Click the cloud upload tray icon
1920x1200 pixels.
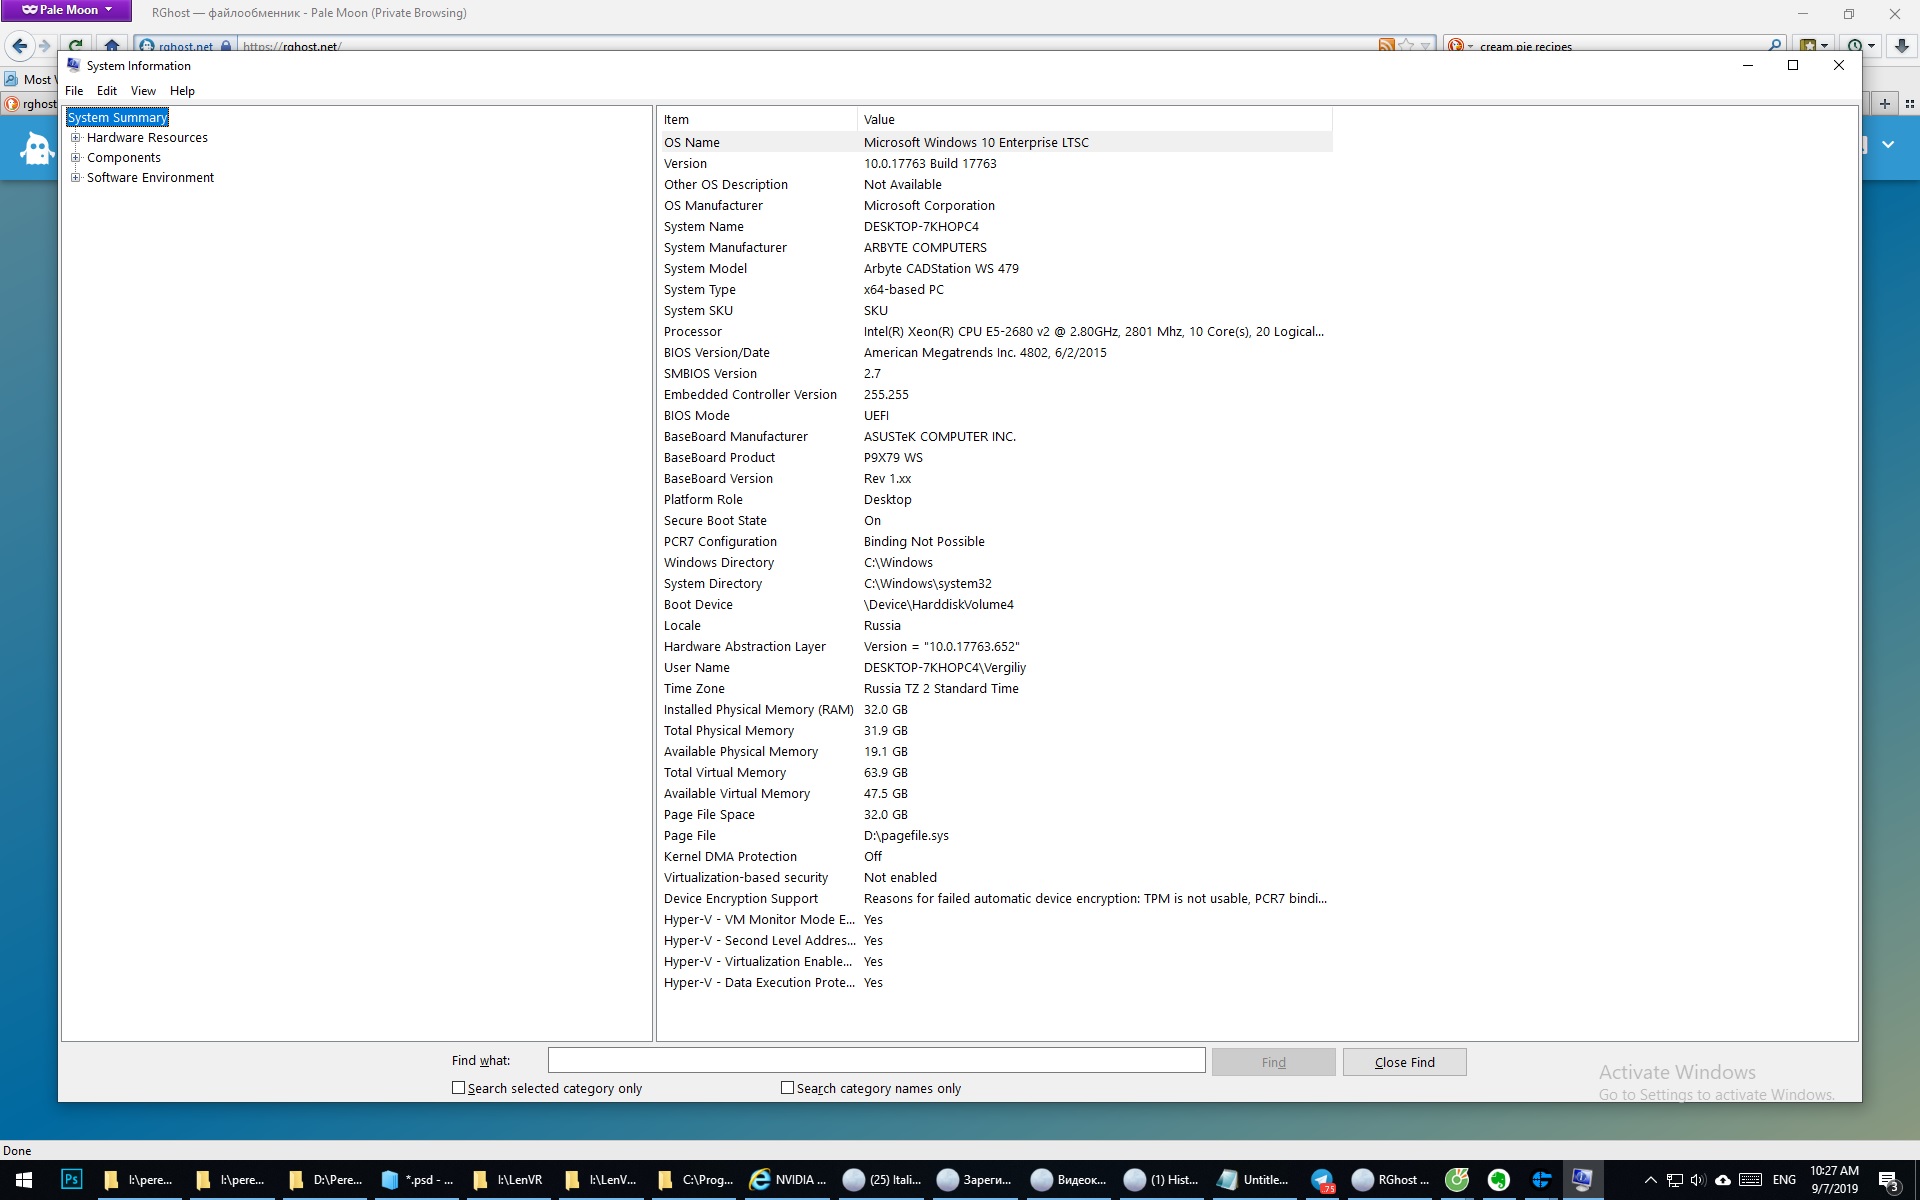1723,1180
